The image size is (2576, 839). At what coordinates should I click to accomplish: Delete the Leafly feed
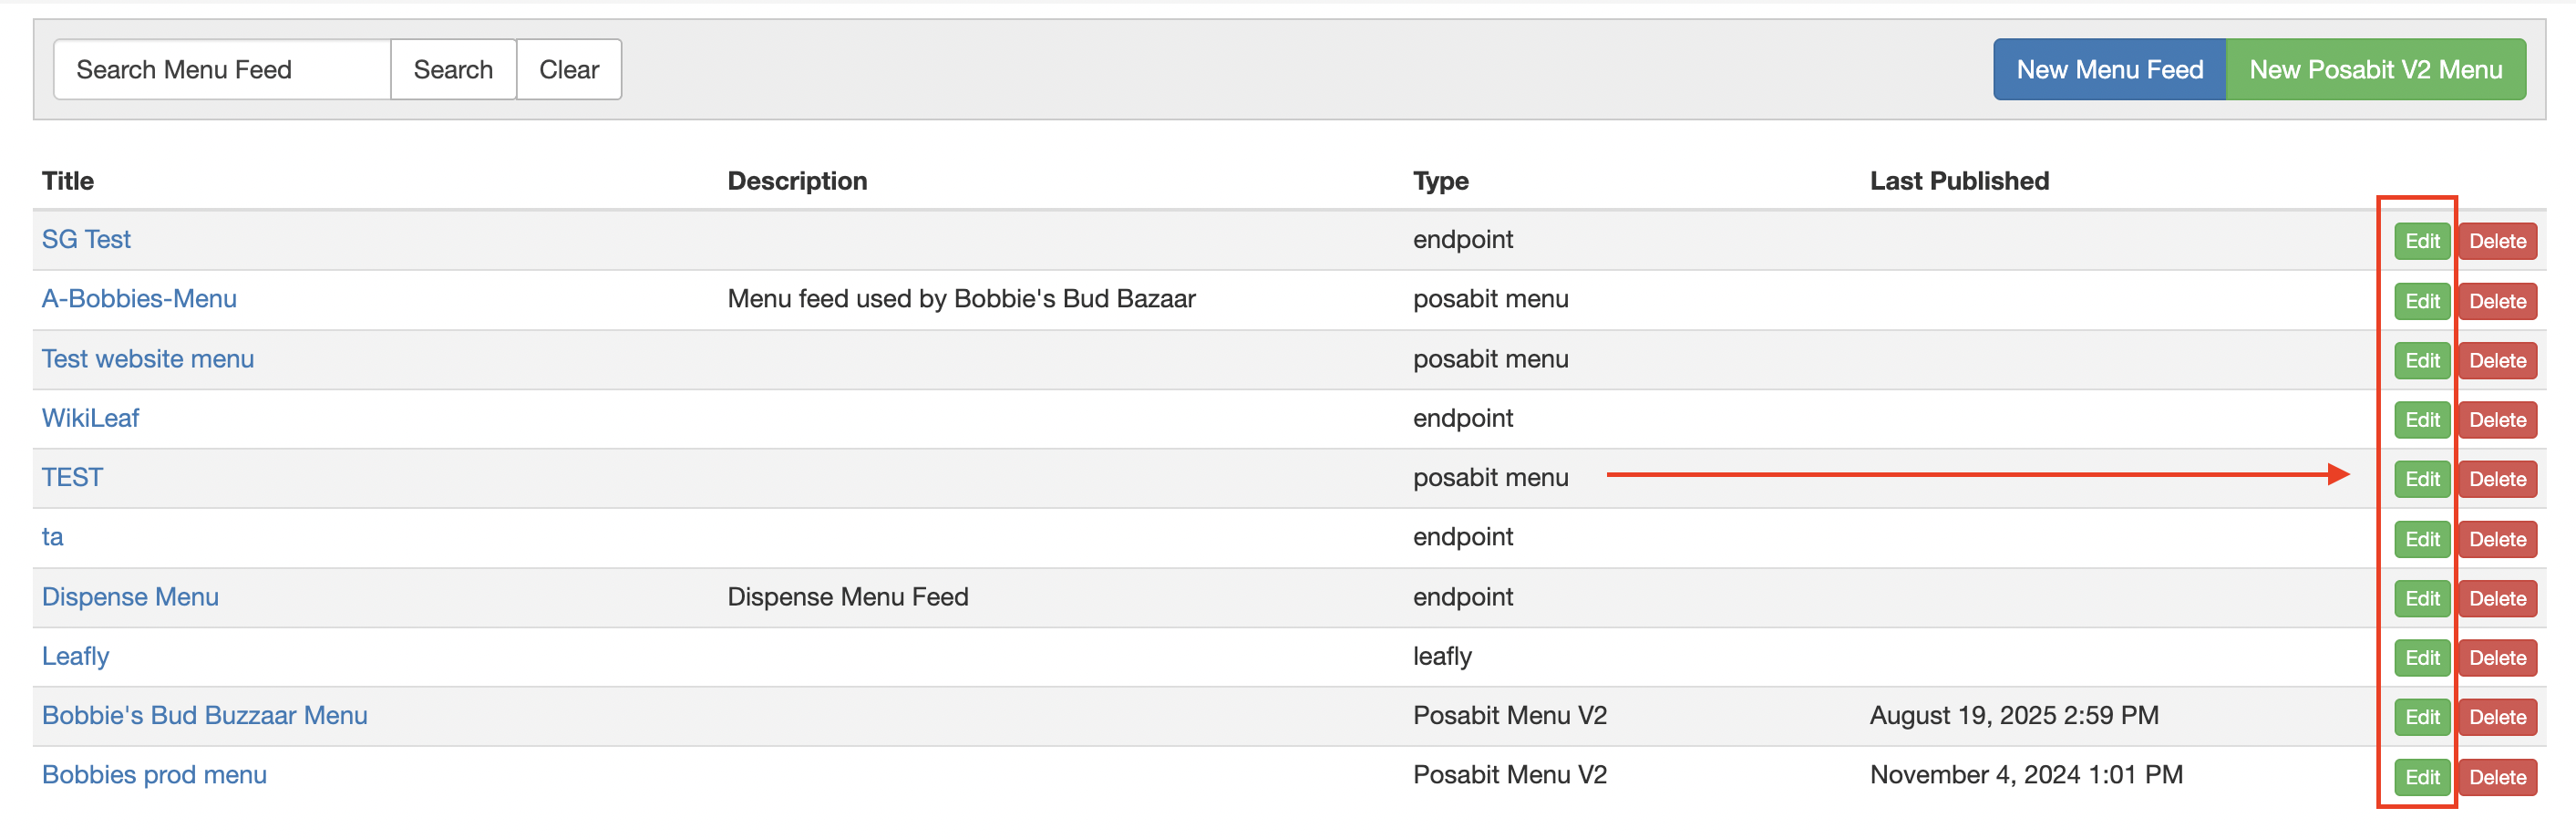pos(2497,658)
